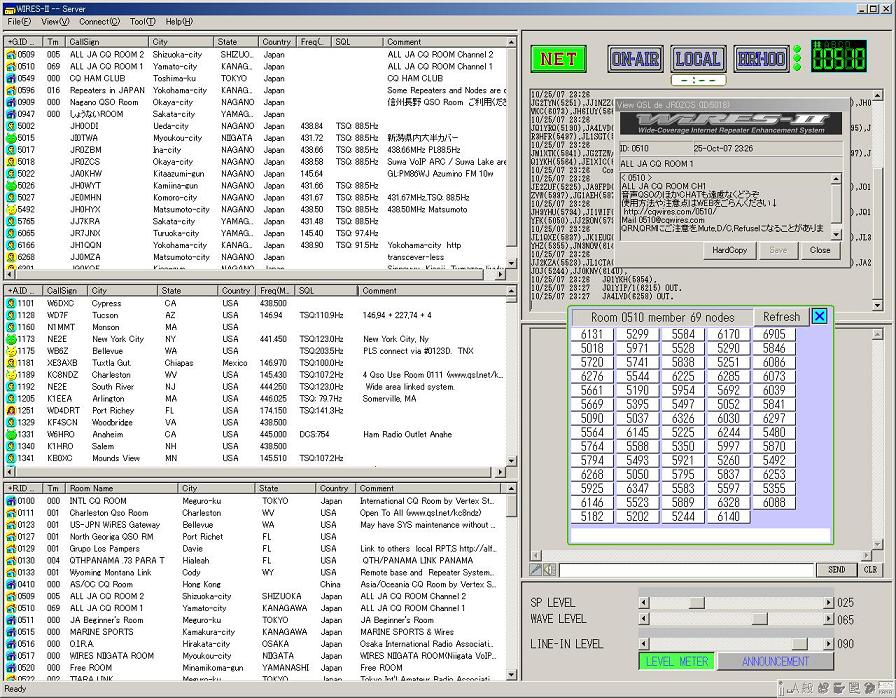Screen dimensions: 896x698
Task: Click HardCopy in the QSL view dialog
Action: click(x=730, y=250)
